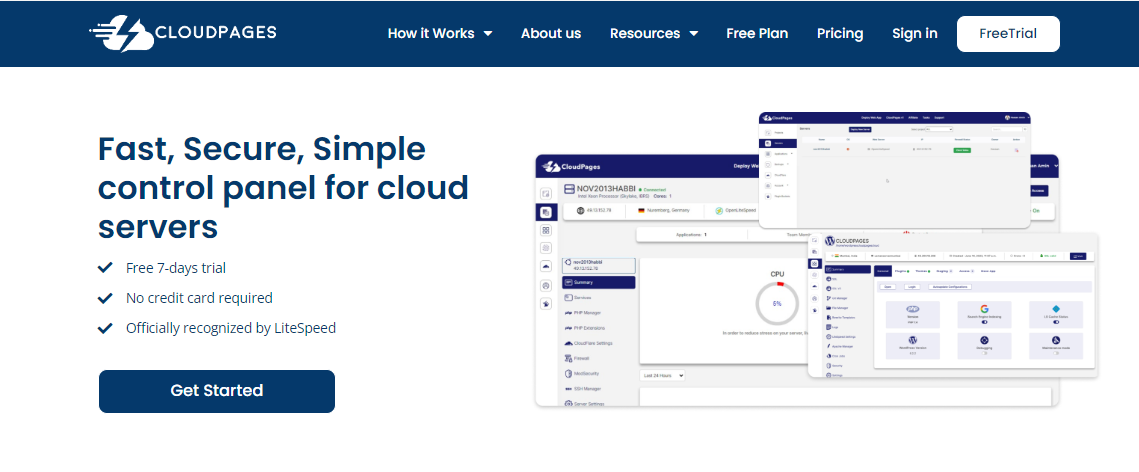The width and height of the screenshot is (1139, 472).
Task: Expand the Resources dropdown menu
Action: click(654, 33)
